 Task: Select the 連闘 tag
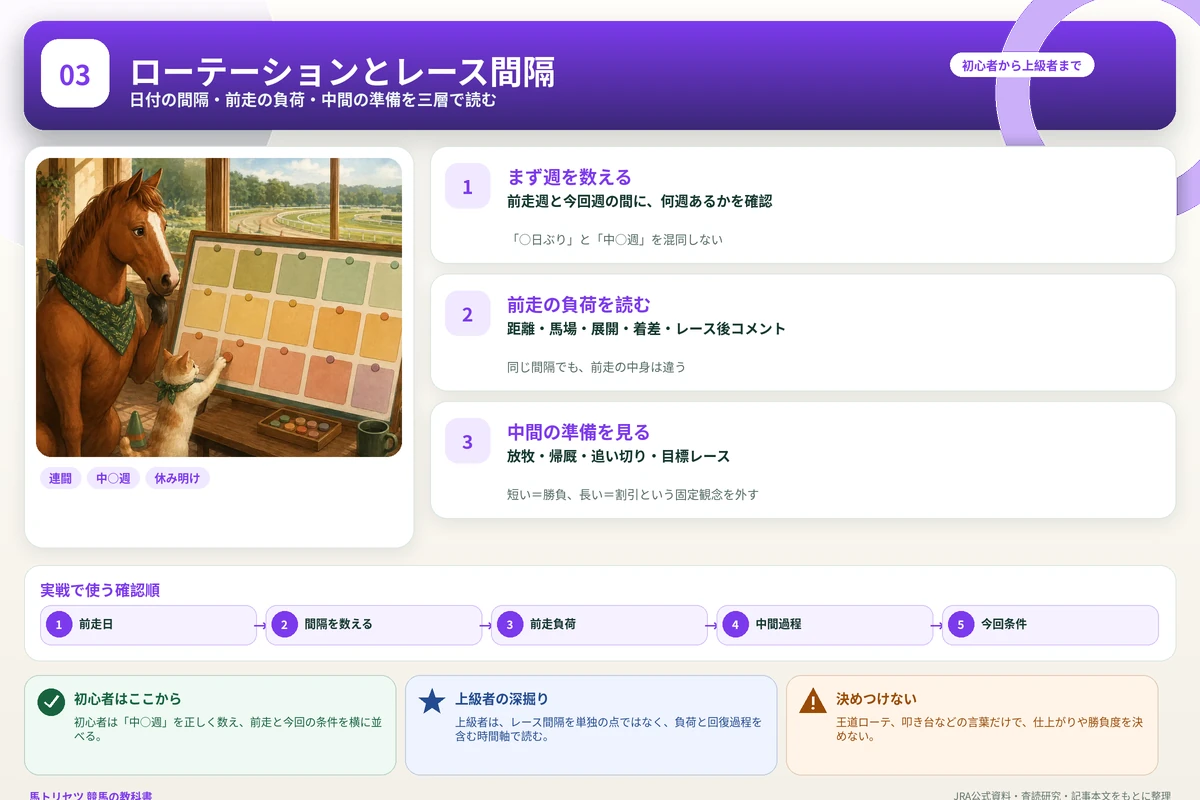click(61, 479)
